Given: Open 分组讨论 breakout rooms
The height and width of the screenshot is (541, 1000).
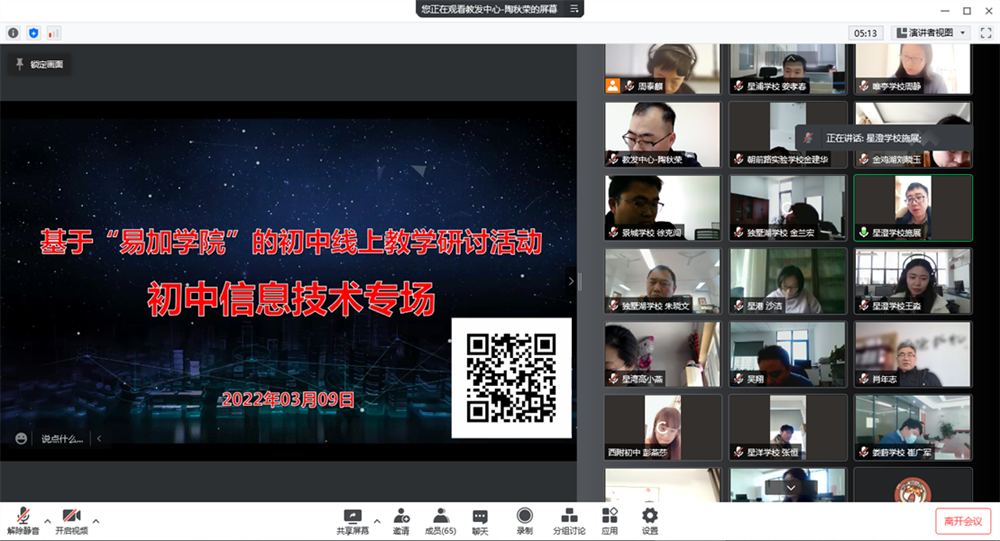Looking at the screenshot, I should point(569,521).
